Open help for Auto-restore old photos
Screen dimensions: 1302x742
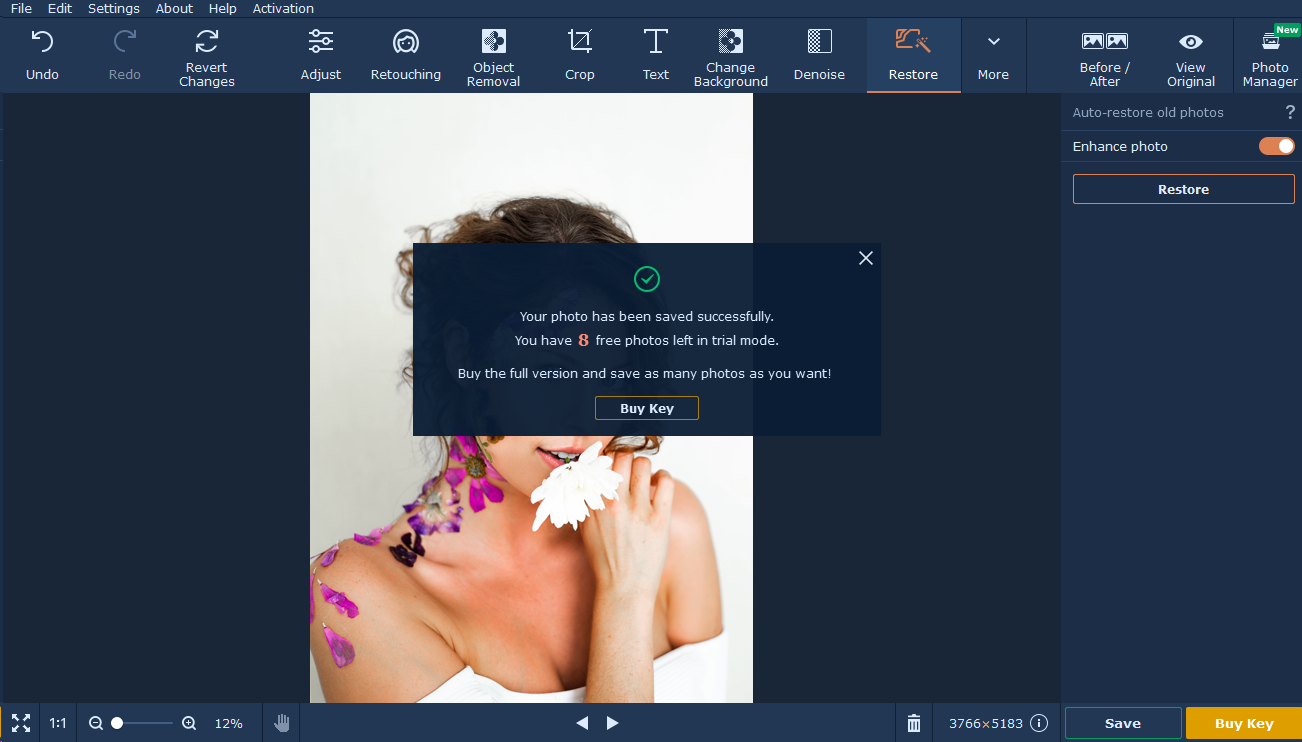point(1290,113)
